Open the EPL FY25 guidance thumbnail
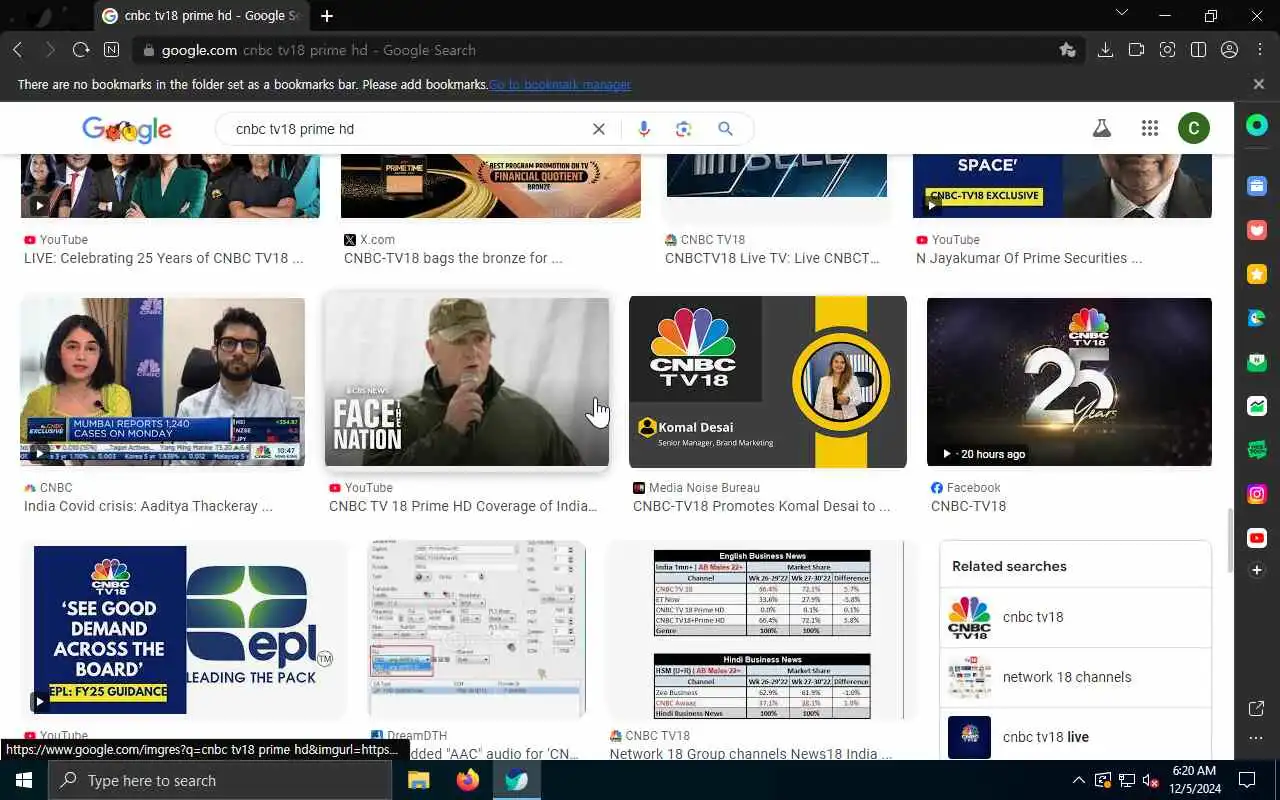Screen dimensions: 1280x800 (184, 630)
